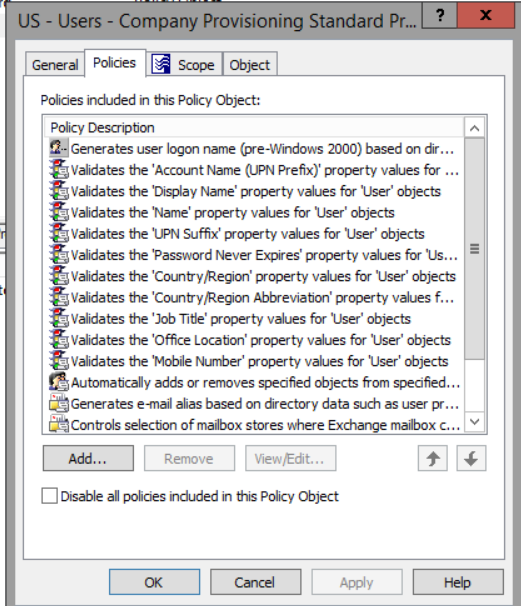Click the icon beside 'Display Name' validation policy
Screen dimensions: 521x606
click(x=59, y=191)
